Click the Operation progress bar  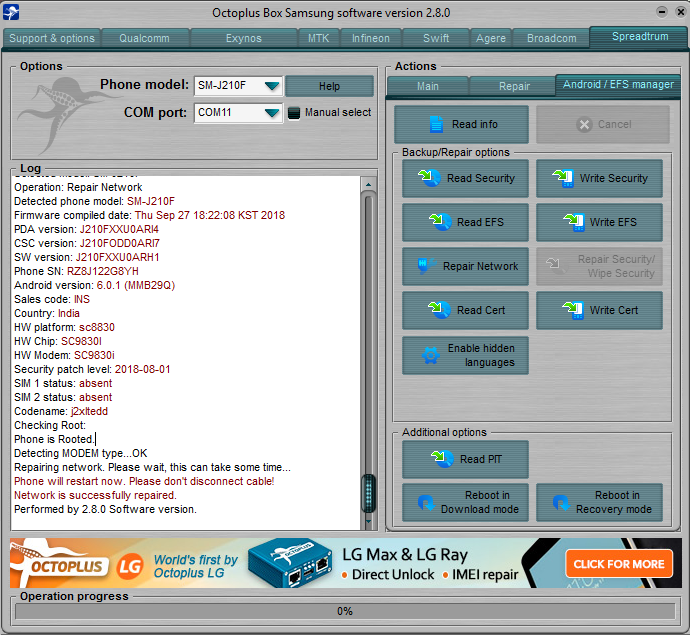click(345, 611)
